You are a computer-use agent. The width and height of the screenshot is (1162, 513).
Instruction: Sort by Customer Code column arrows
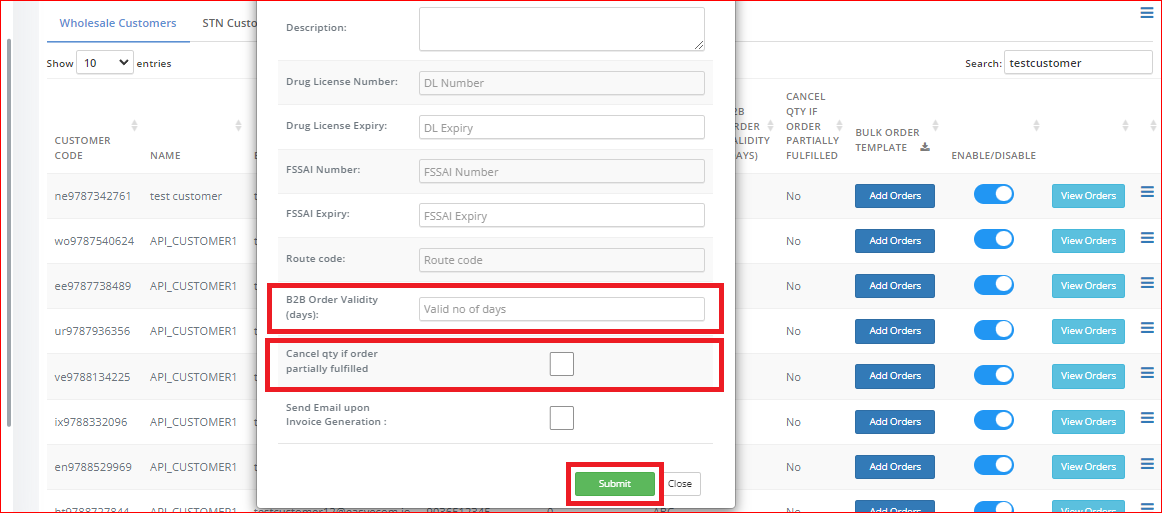pyautogui.click(x=134, y=125)
